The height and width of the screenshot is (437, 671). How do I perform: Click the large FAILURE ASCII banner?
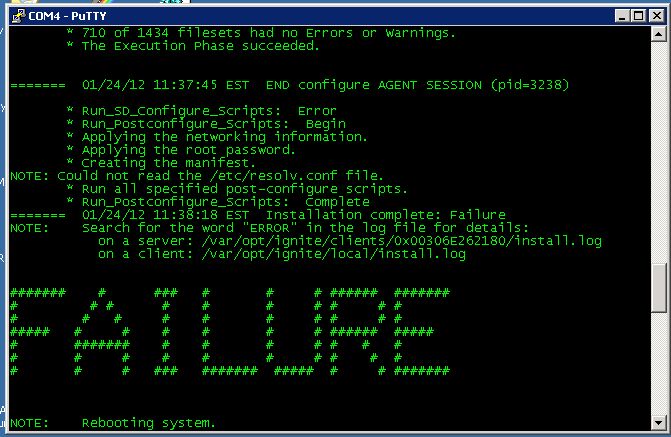point(230,331)
